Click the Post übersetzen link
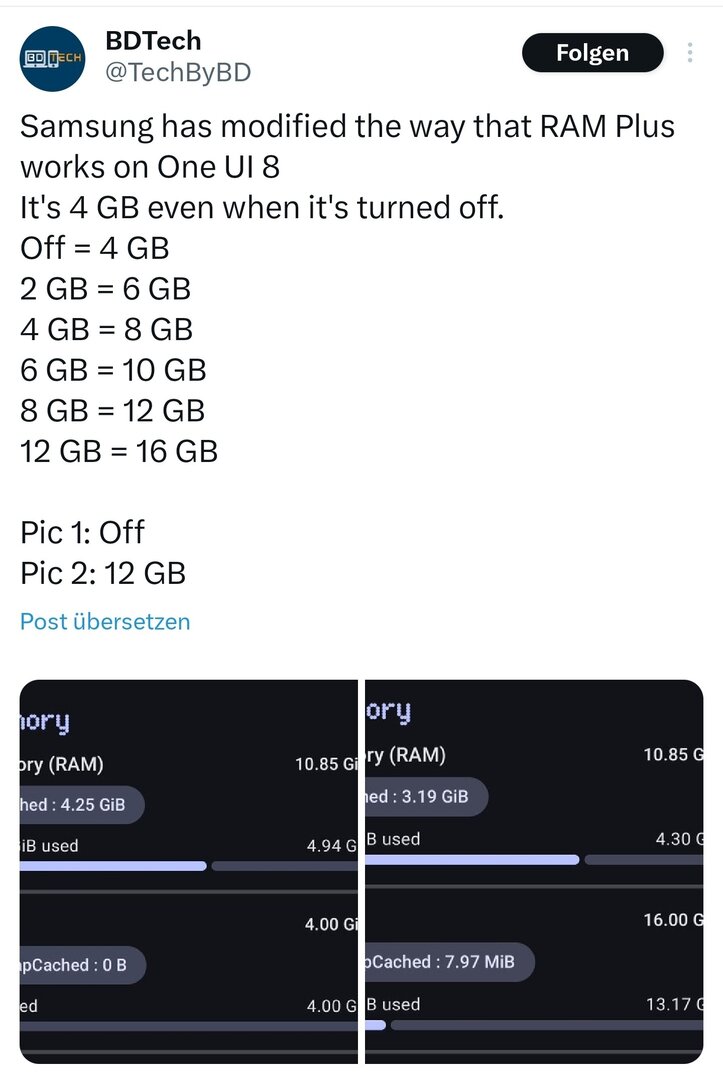723x1080 pixels. [105, 621]
